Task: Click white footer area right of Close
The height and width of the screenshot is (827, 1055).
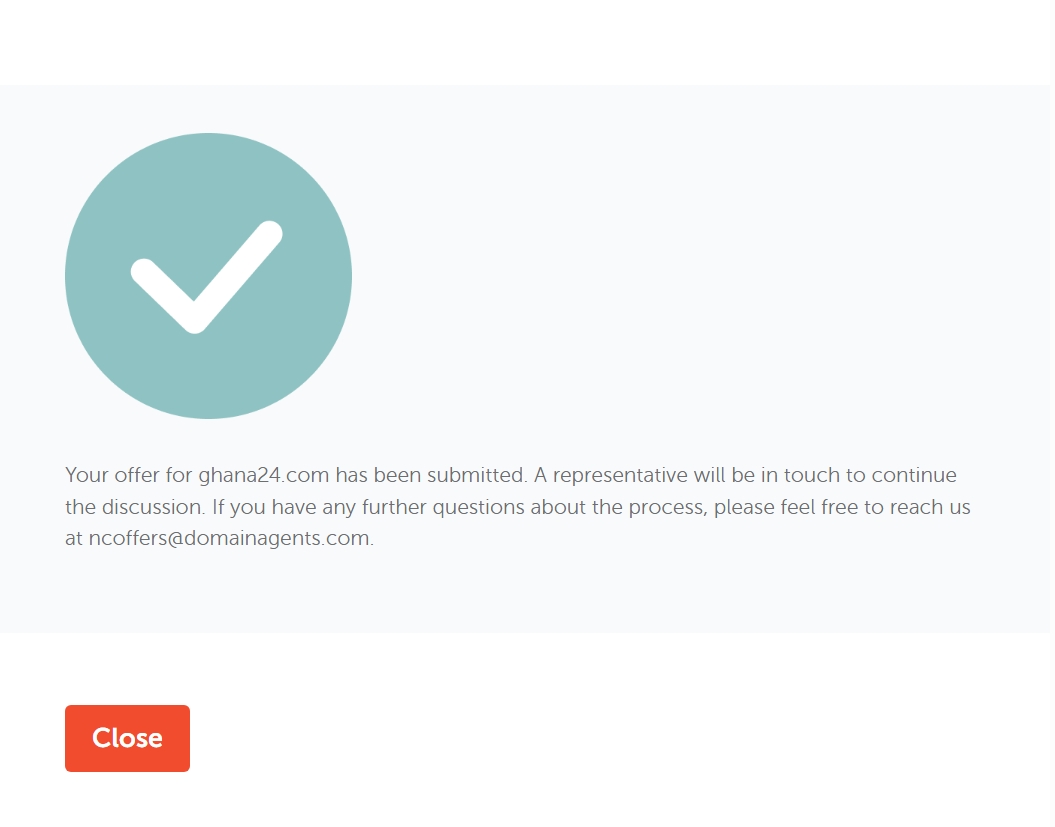Action: click(600, 738)
